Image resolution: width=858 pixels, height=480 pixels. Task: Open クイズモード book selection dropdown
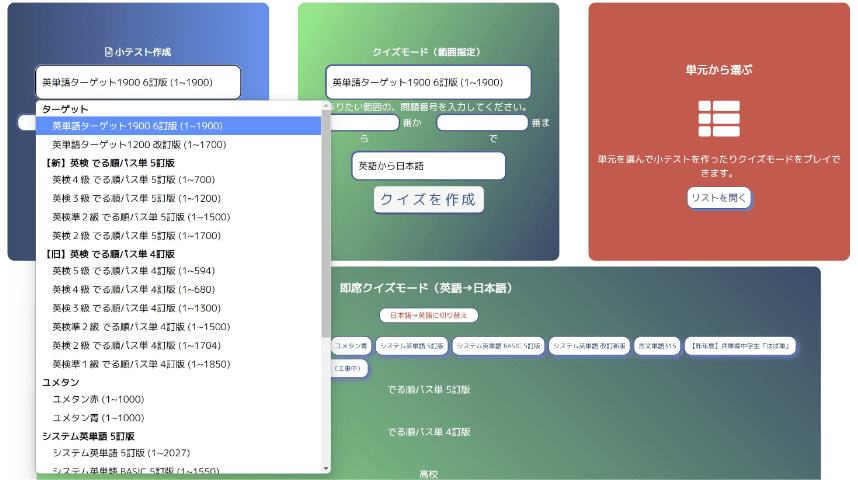point(427,82)
